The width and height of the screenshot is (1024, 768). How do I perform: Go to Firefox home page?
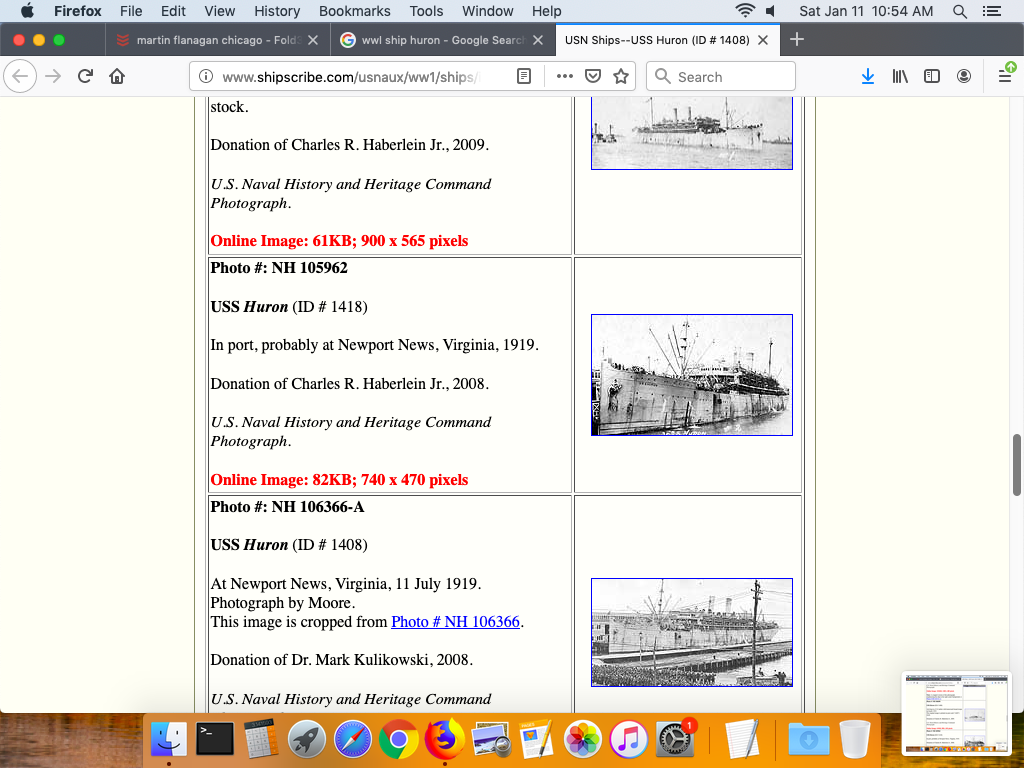[117, 77]
